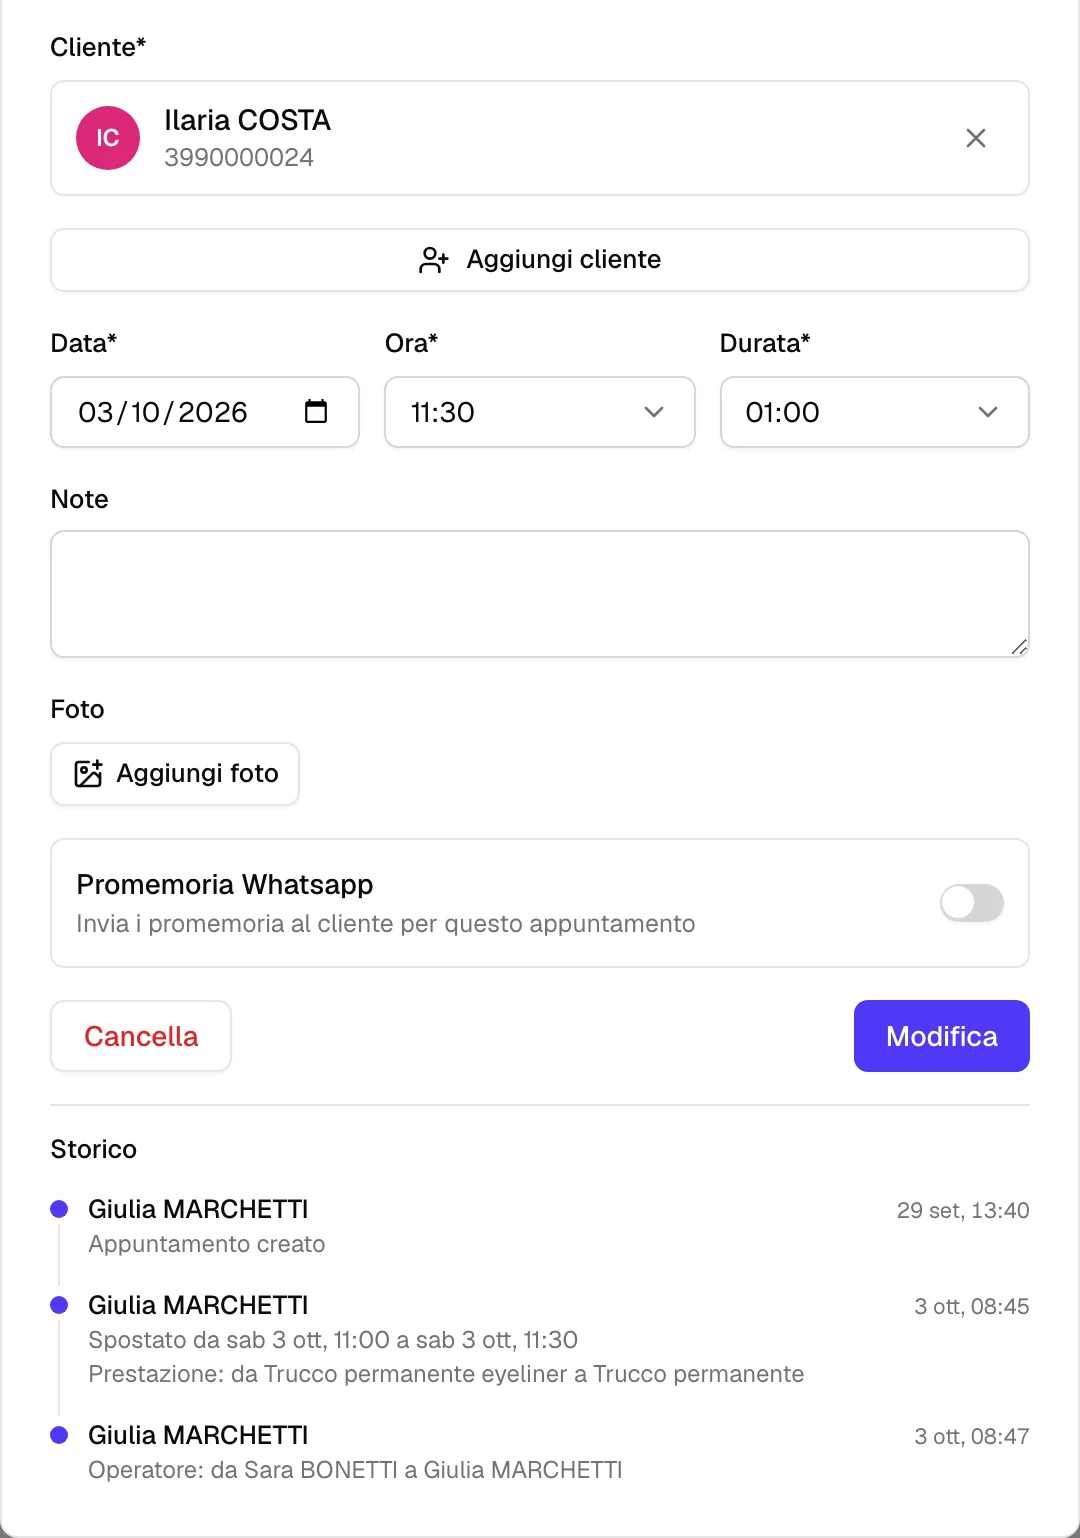Enable the Promemoria Whatsapp switch
This screenshot has height=1538, width=1080.
(x=972, y=903)
